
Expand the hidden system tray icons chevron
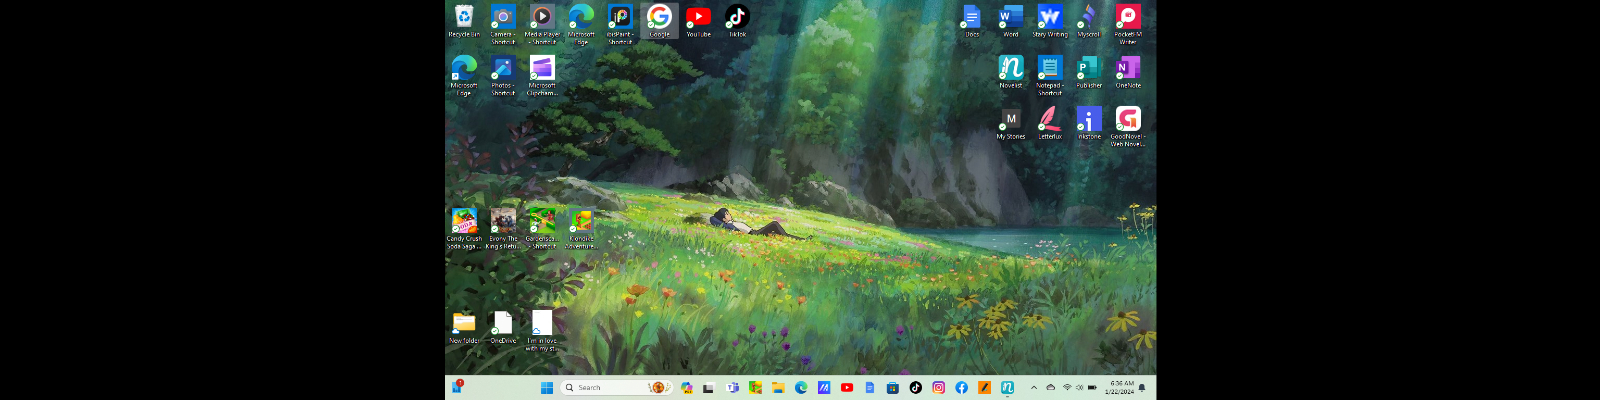[x=1033, y=388]
